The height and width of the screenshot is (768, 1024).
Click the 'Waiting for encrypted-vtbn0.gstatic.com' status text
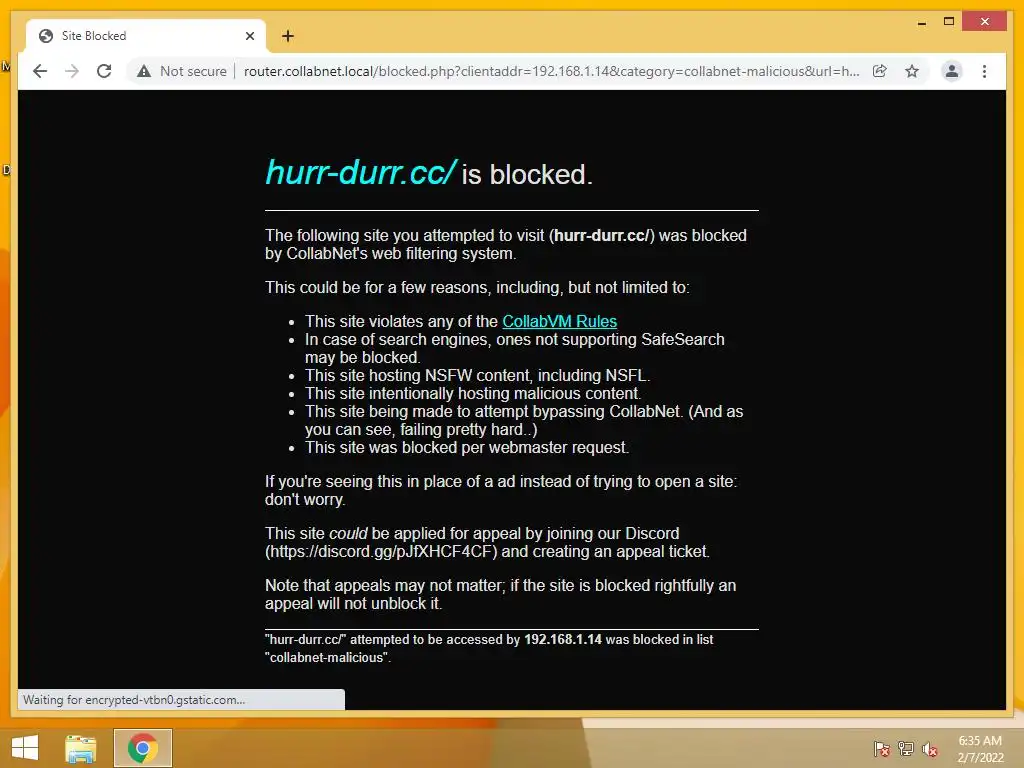(x=134, y=699)
